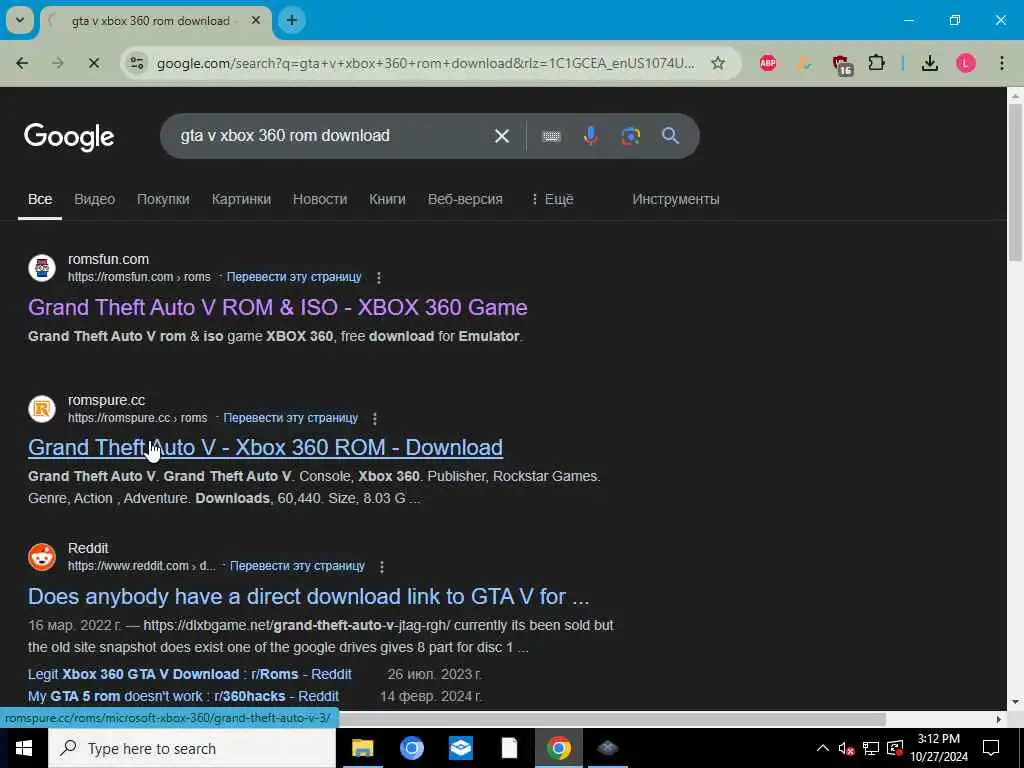1024x768 pixels.
Task: Open Инструменты search tools
Action: [676, 199]
